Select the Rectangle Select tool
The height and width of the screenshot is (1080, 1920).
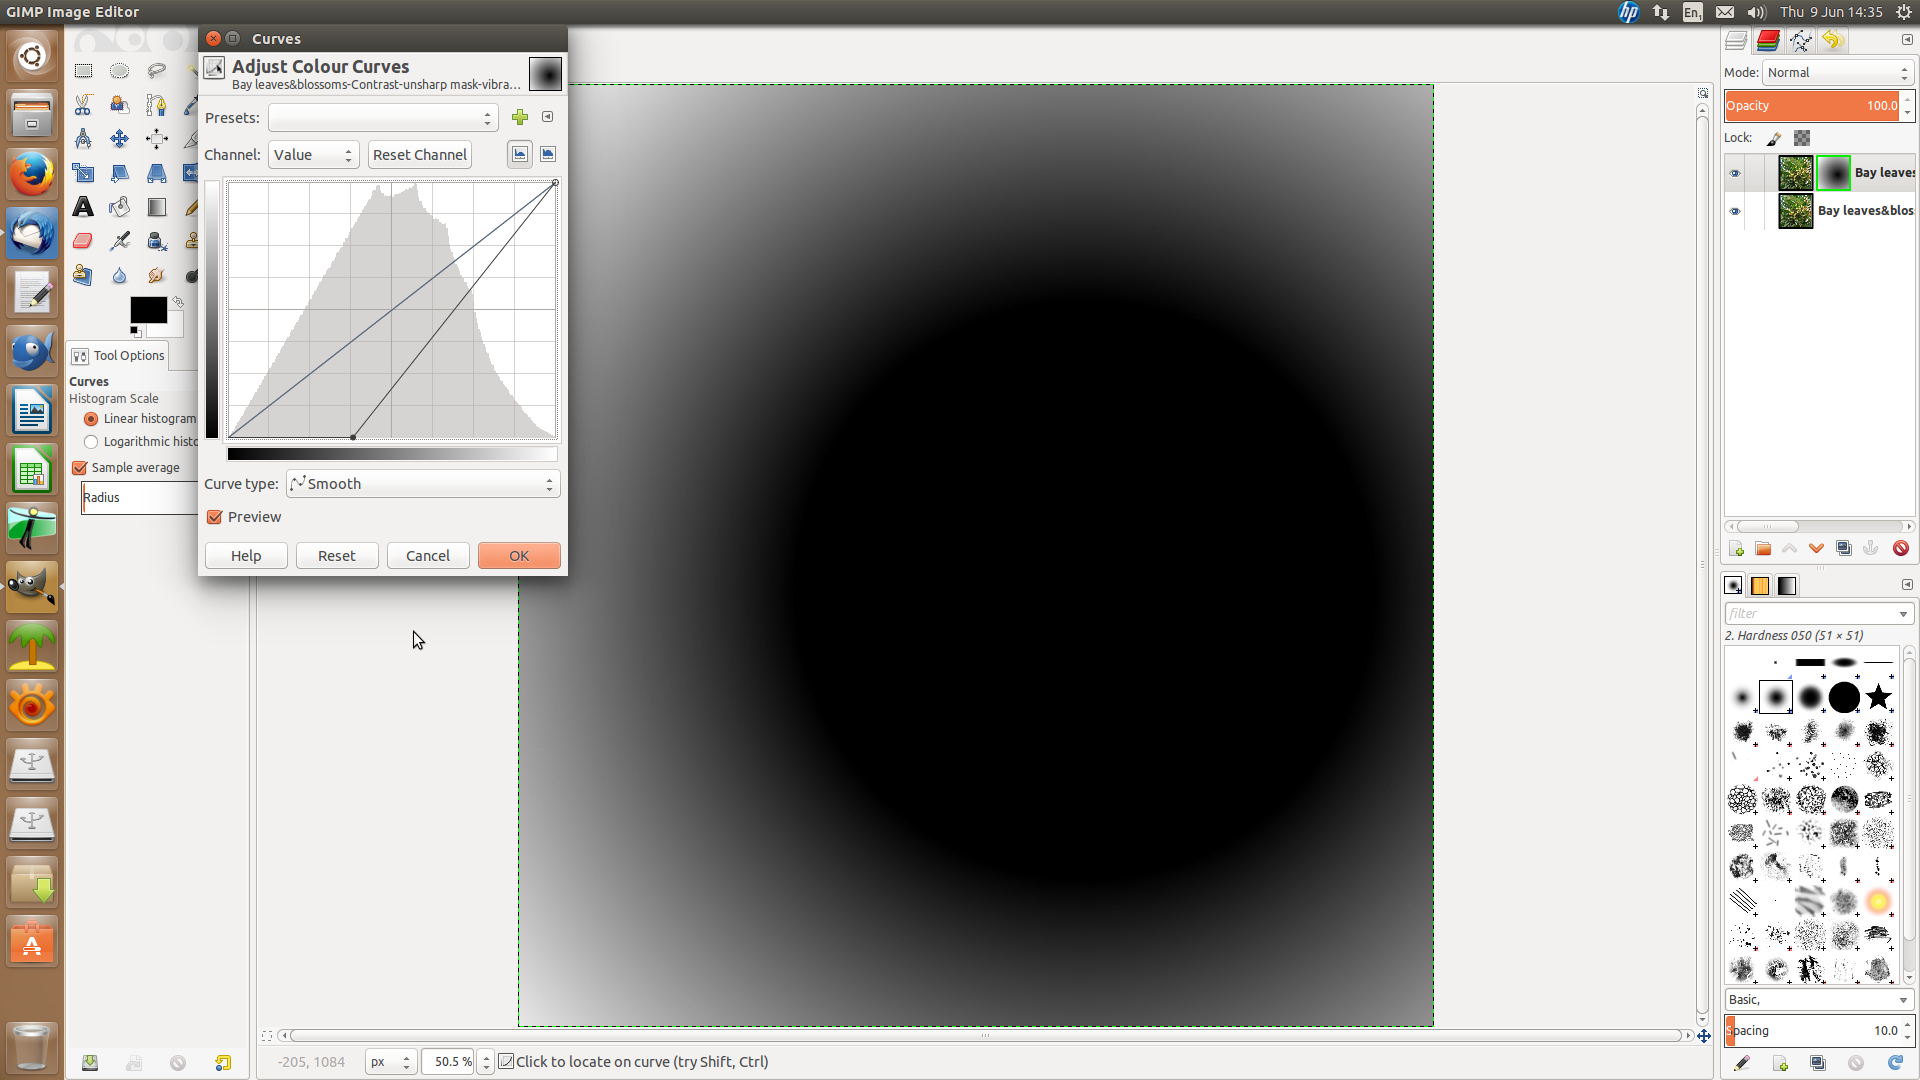[83, 71]
